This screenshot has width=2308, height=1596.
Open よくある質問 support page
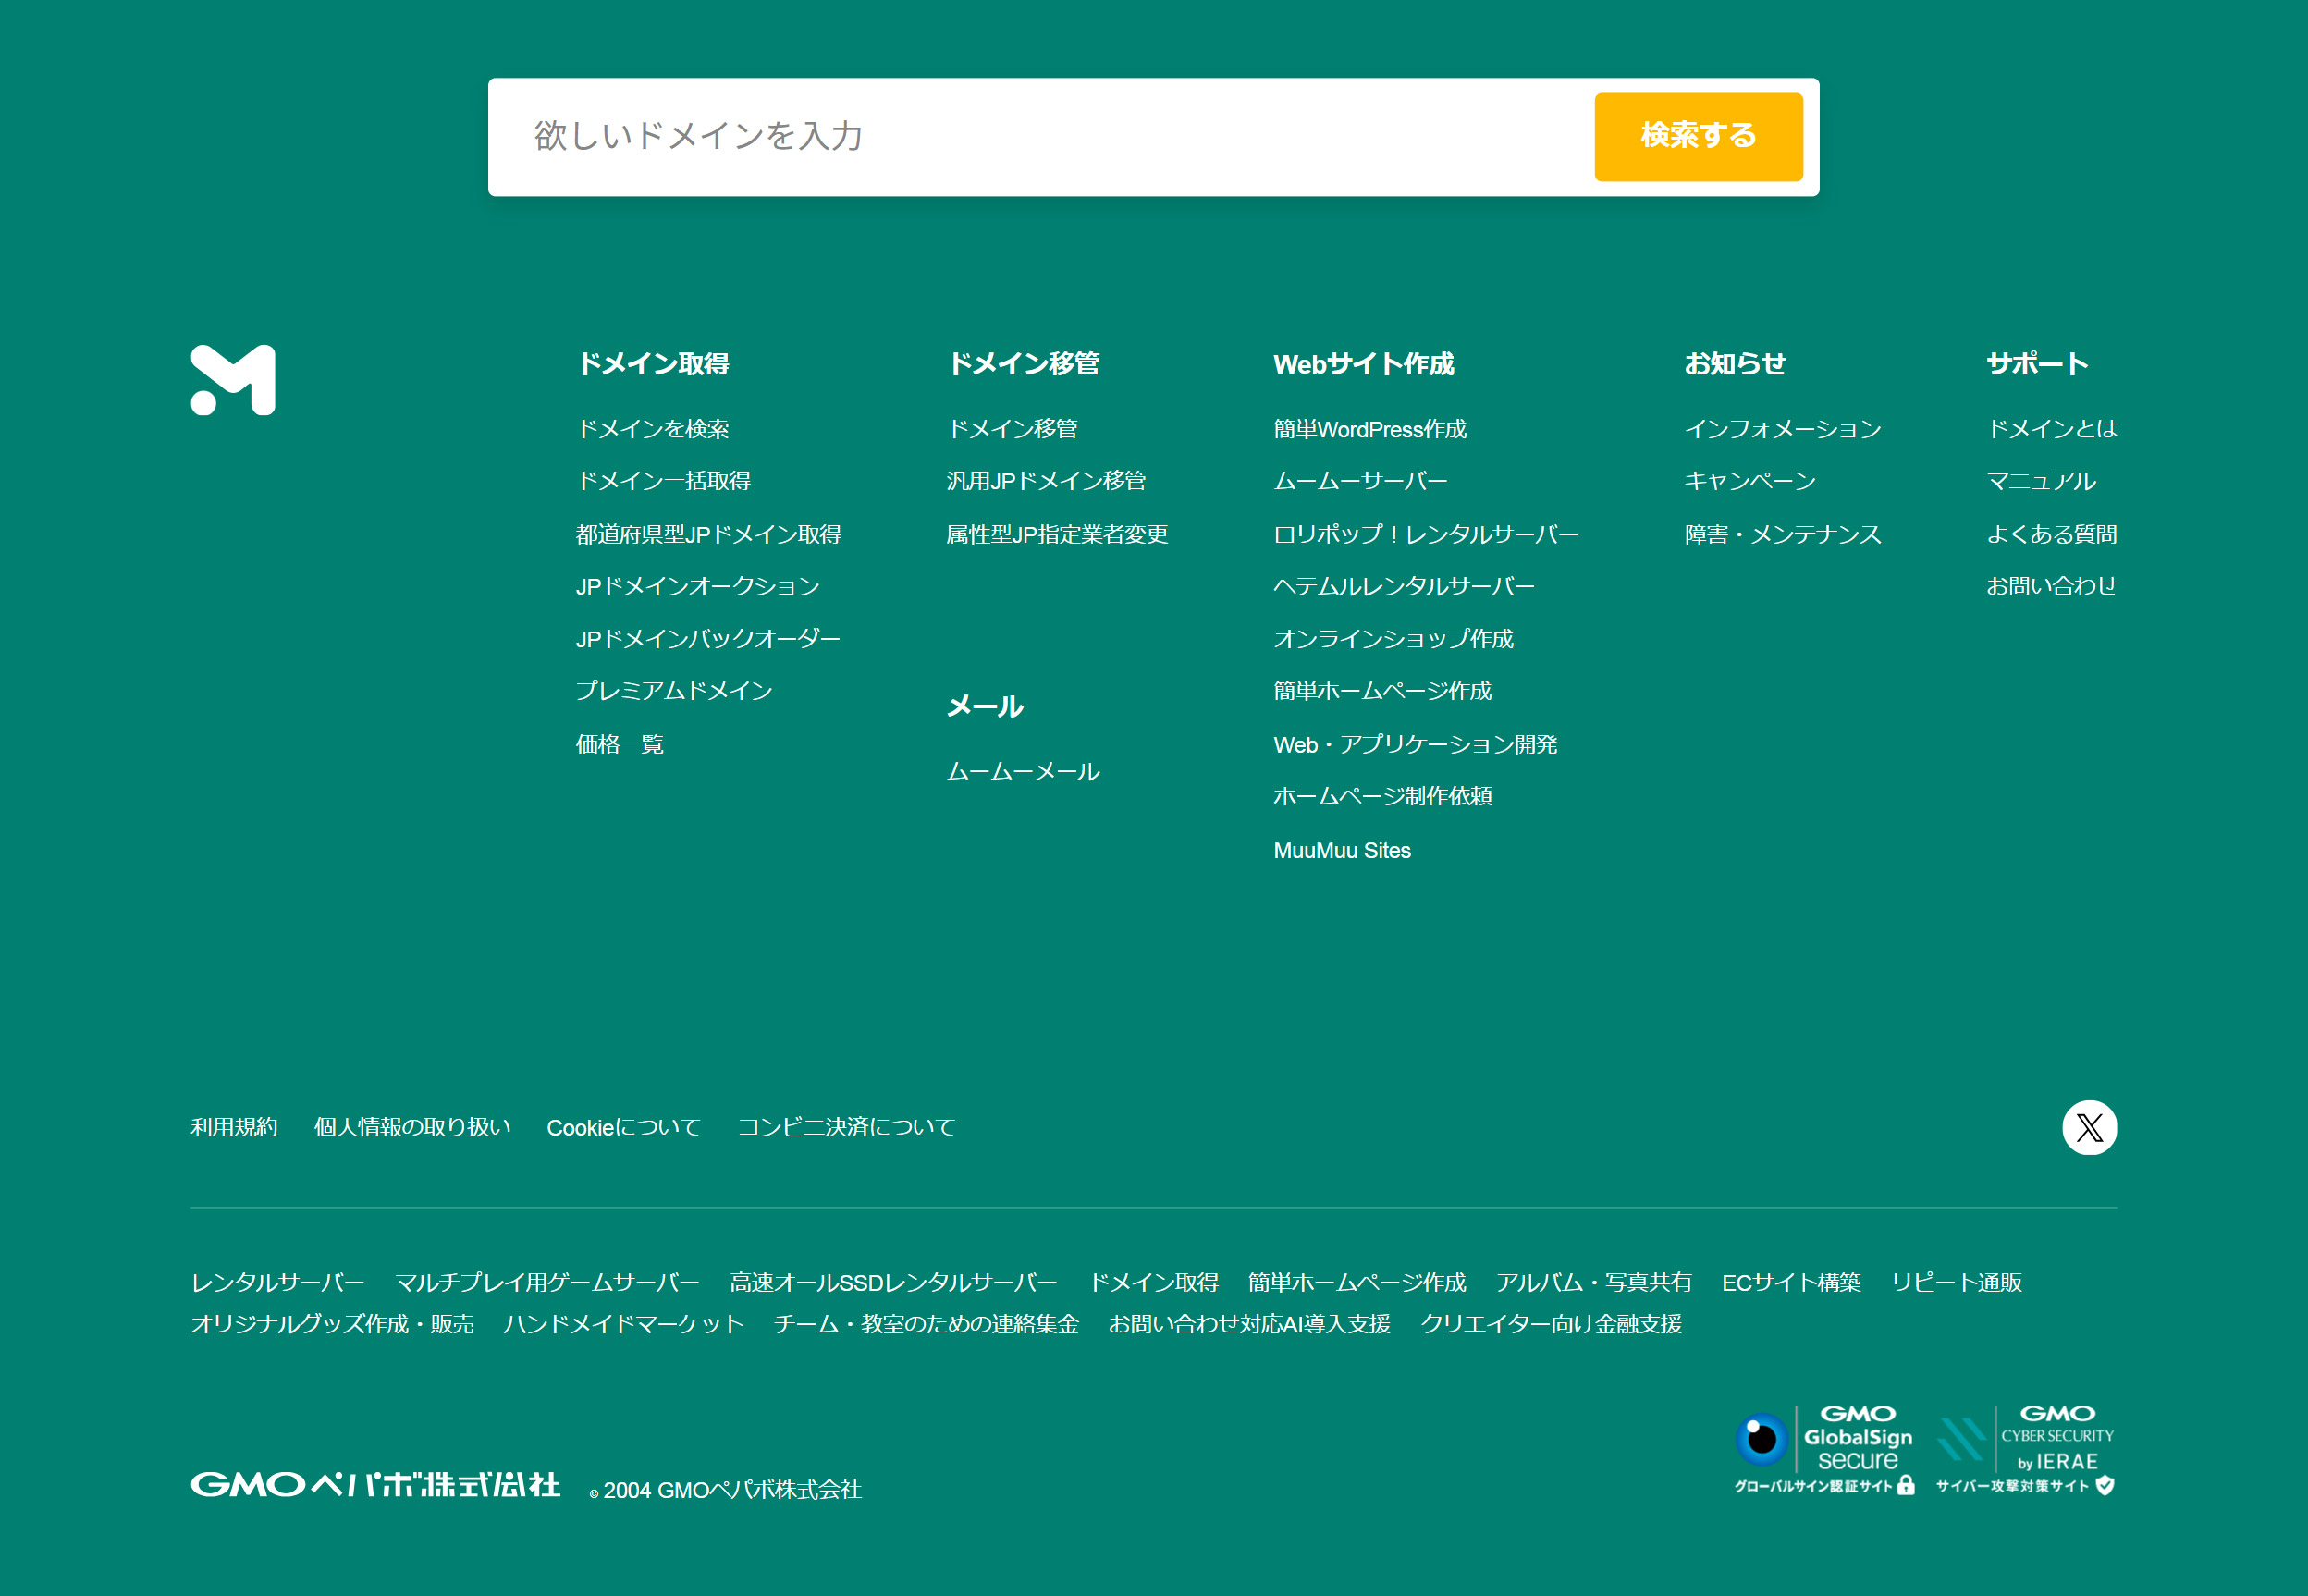click(2051, 533)
